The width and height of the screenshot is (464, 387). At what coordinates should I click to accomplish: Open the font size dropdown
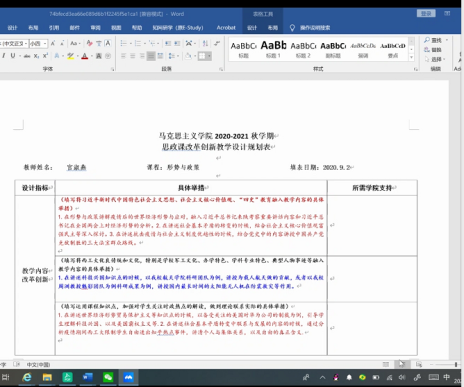pyautogui.click(x=45, y=44)
